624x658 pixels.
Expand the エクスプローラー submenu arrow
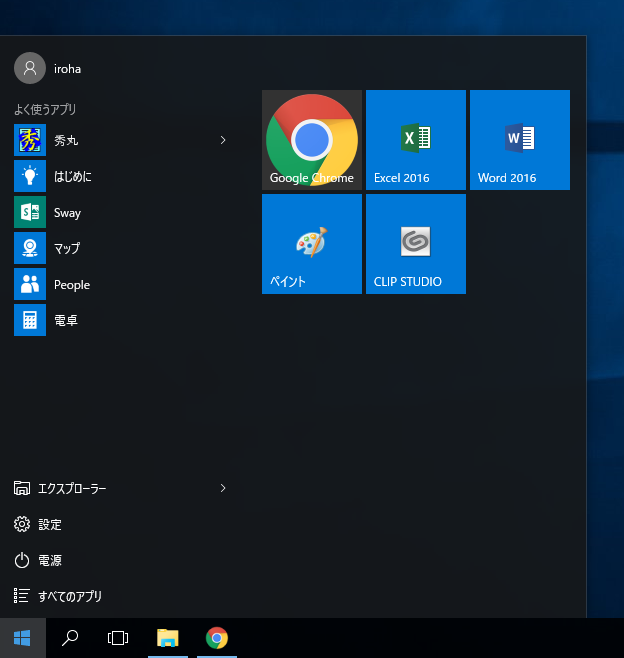(x=223, y=488)
